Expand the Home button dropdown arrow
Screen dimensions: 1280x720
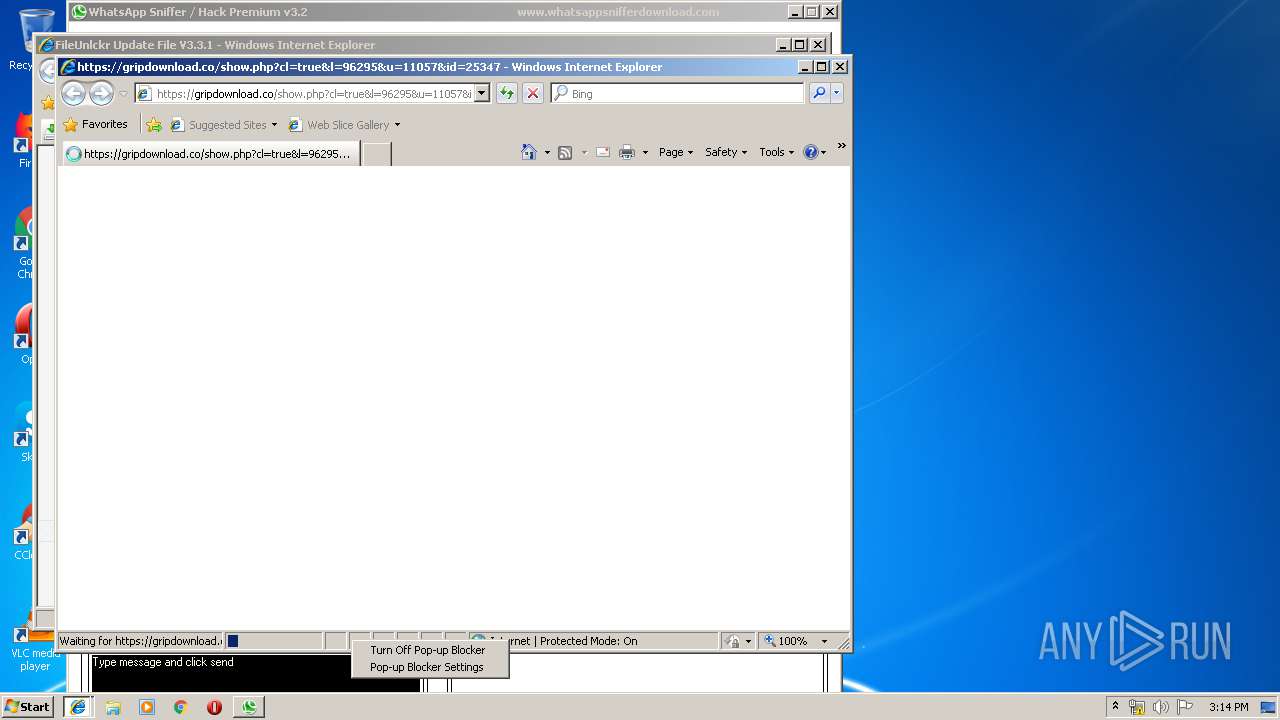547,152
